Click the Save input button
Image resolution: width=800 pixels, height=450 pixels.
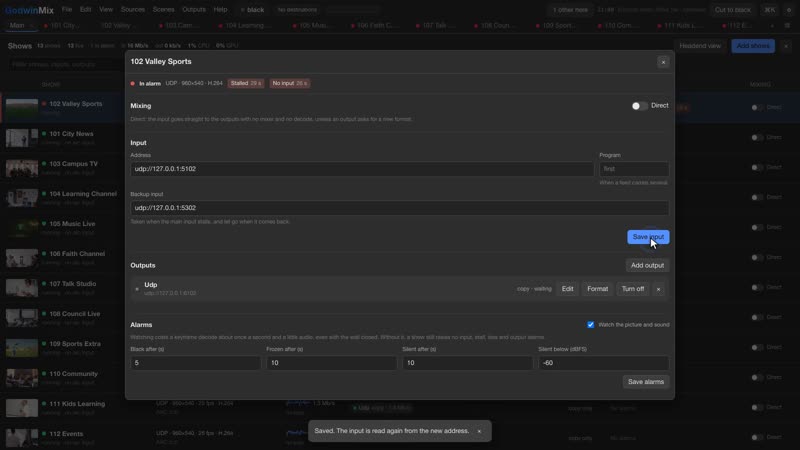(x=648, y=237)
